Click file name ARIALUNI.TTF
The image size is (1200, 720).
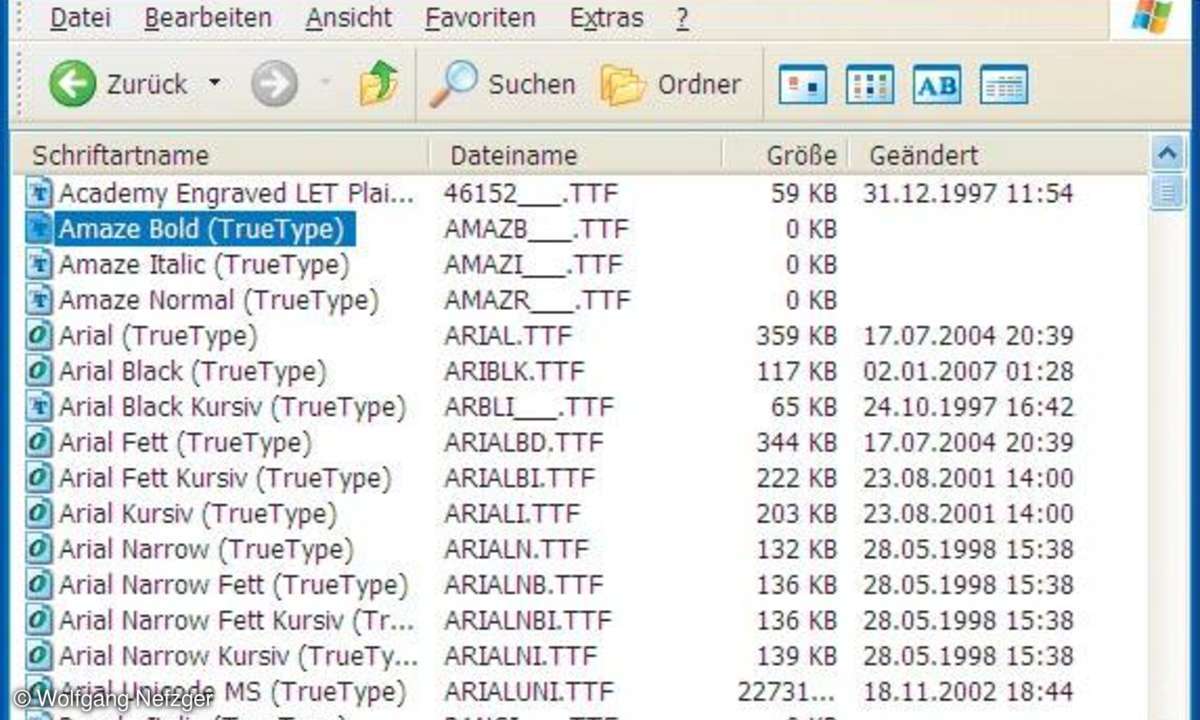(x=530, y=692)
